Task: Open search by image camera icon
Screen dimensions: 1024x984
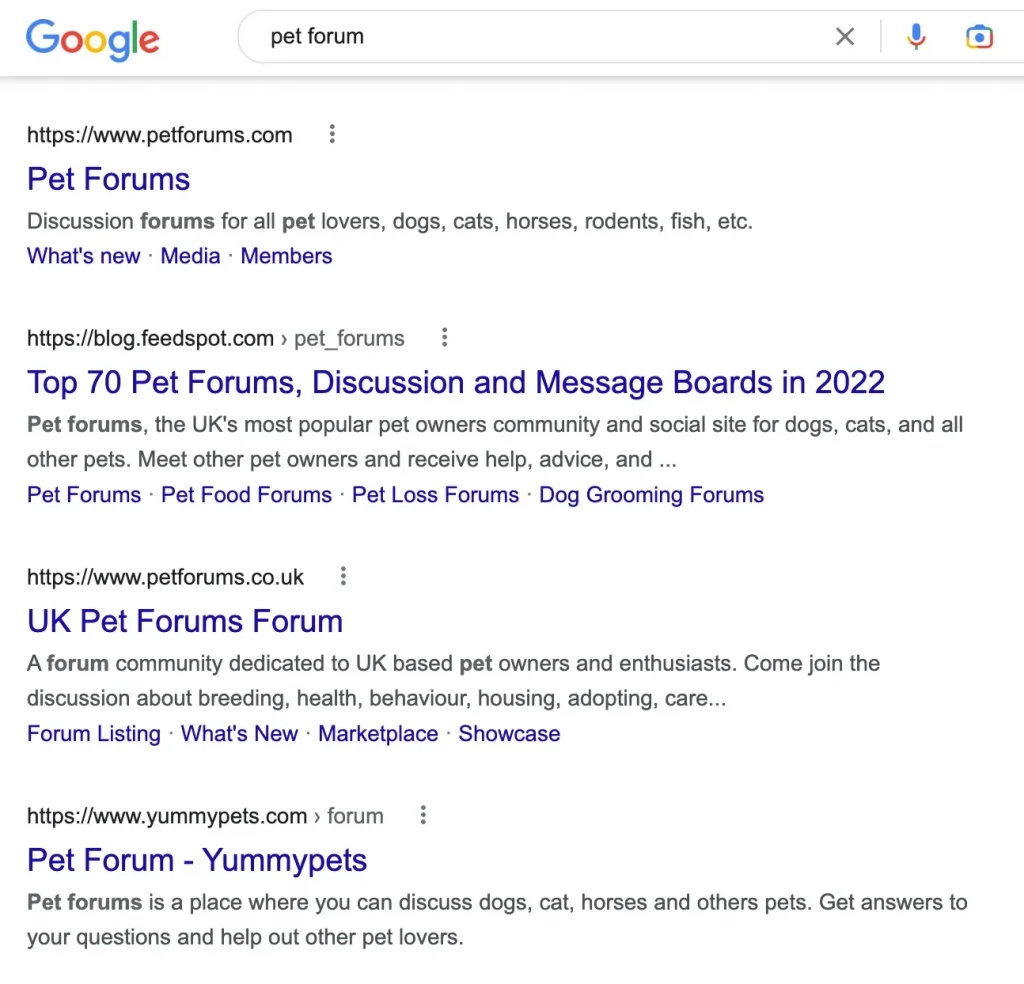Action: coord(979,37)
